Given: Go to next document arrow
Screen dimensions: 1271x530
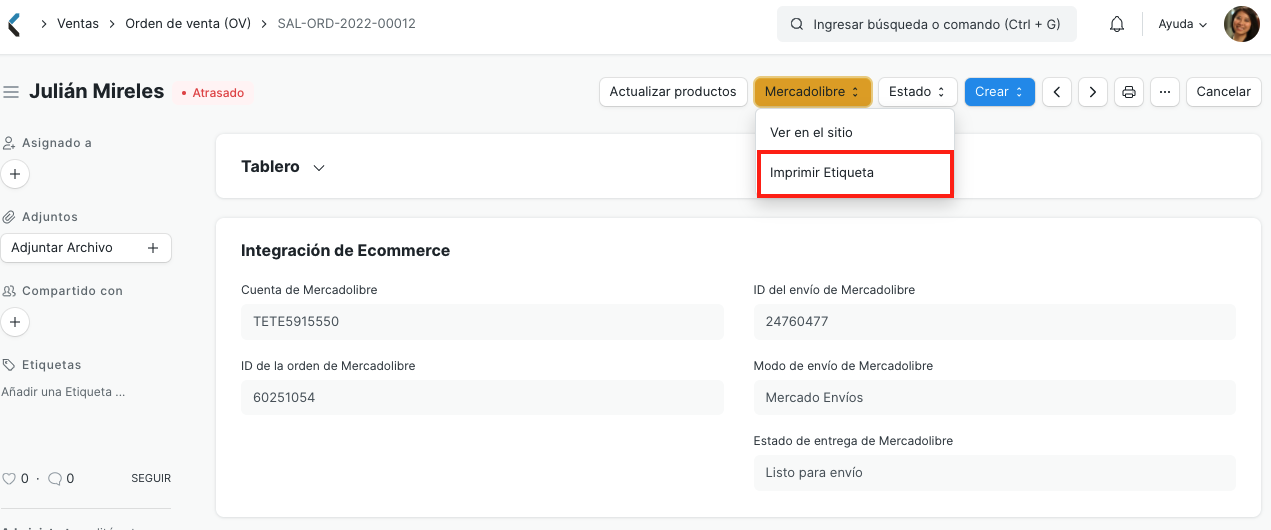Looking at the screenshot, I should (x=1093, y=92).
